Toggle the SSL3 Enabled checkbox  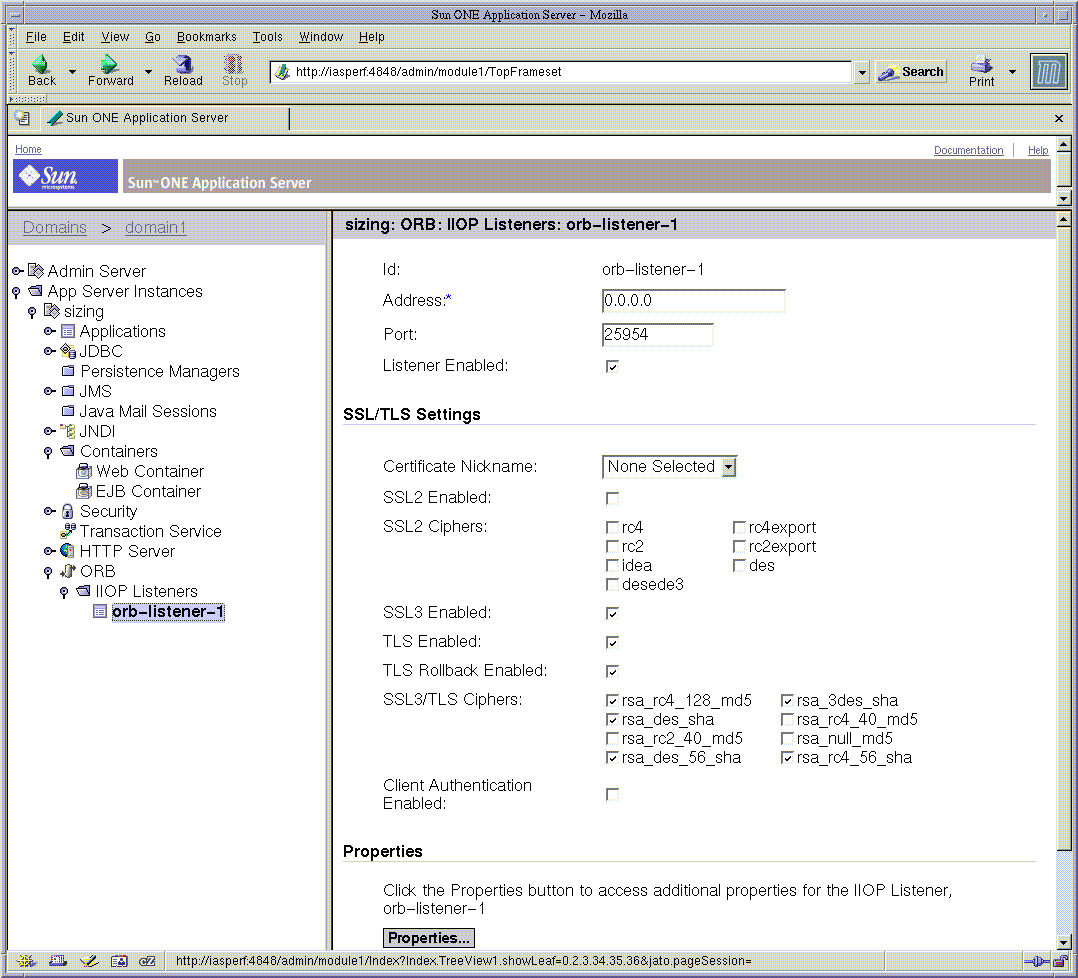[612, 613]
